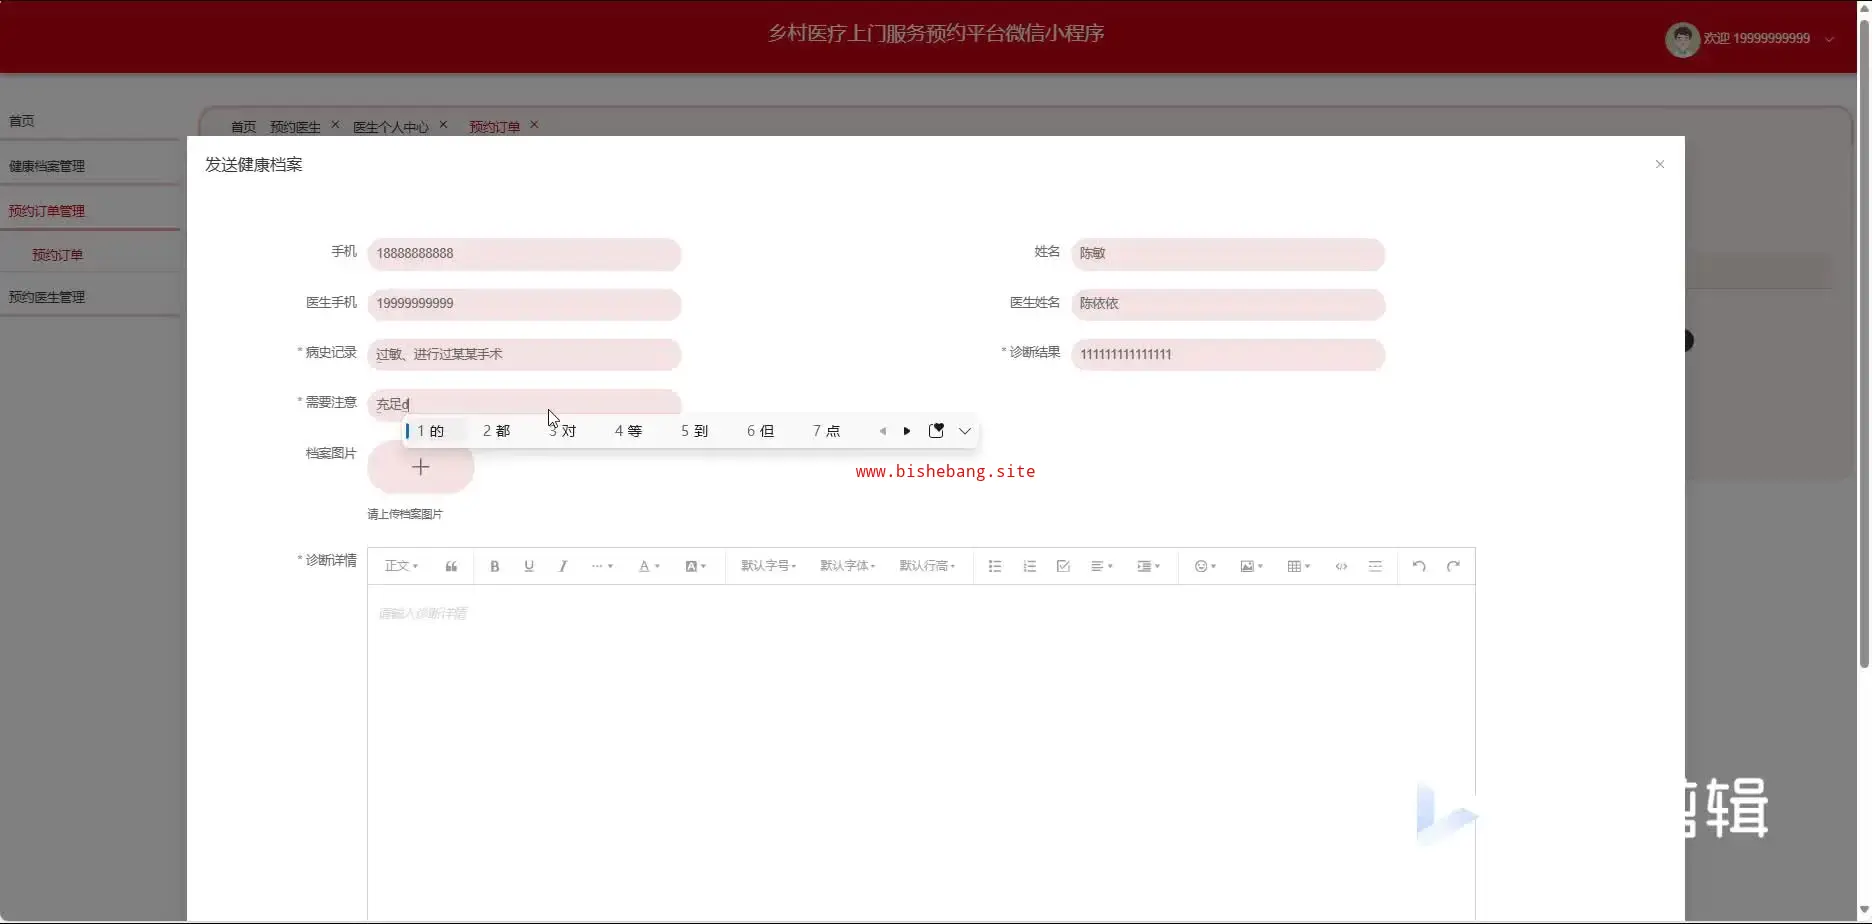Open the indent options dropdown

click(x=1148, y=566)
